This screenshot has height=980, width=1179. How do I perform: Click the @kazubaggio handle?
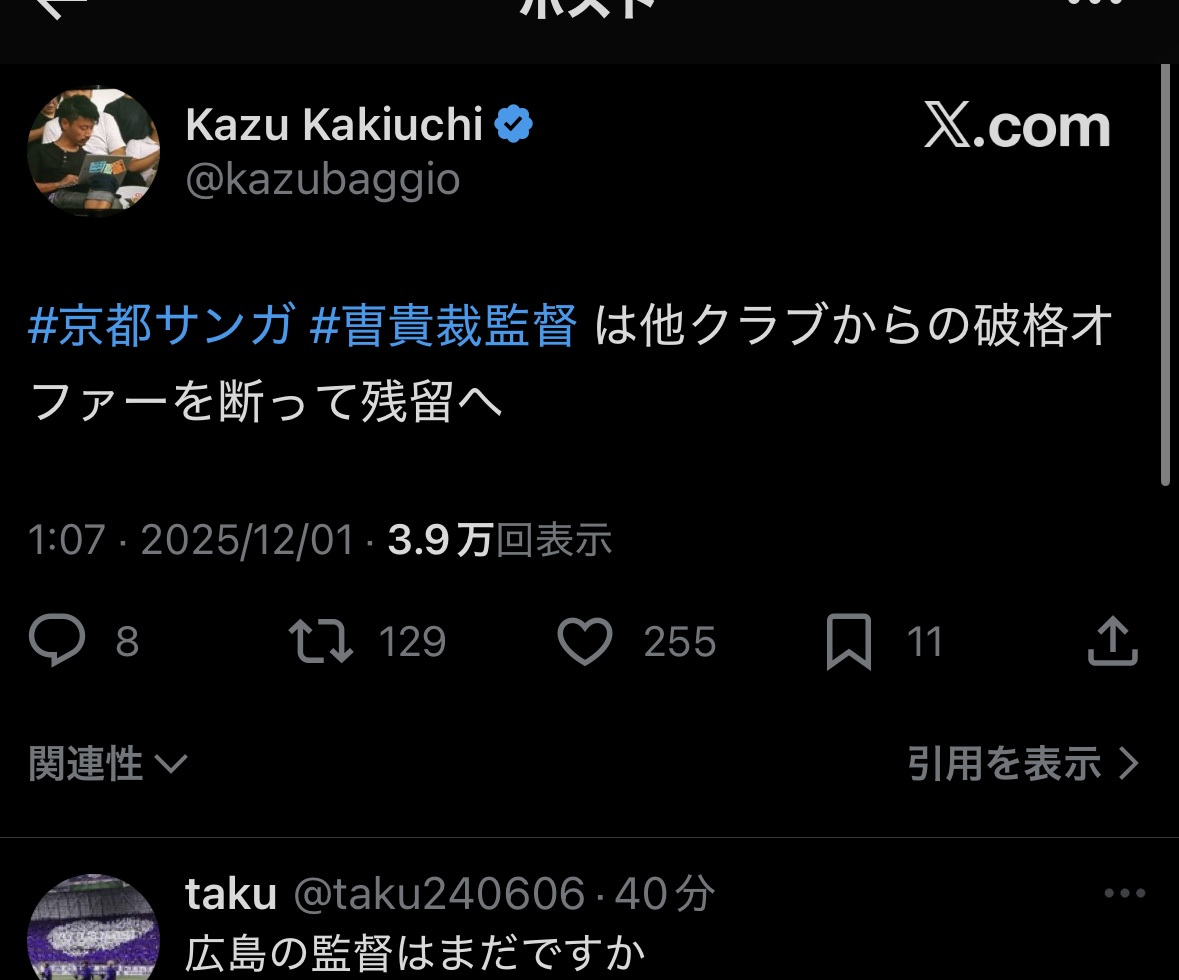323,181
